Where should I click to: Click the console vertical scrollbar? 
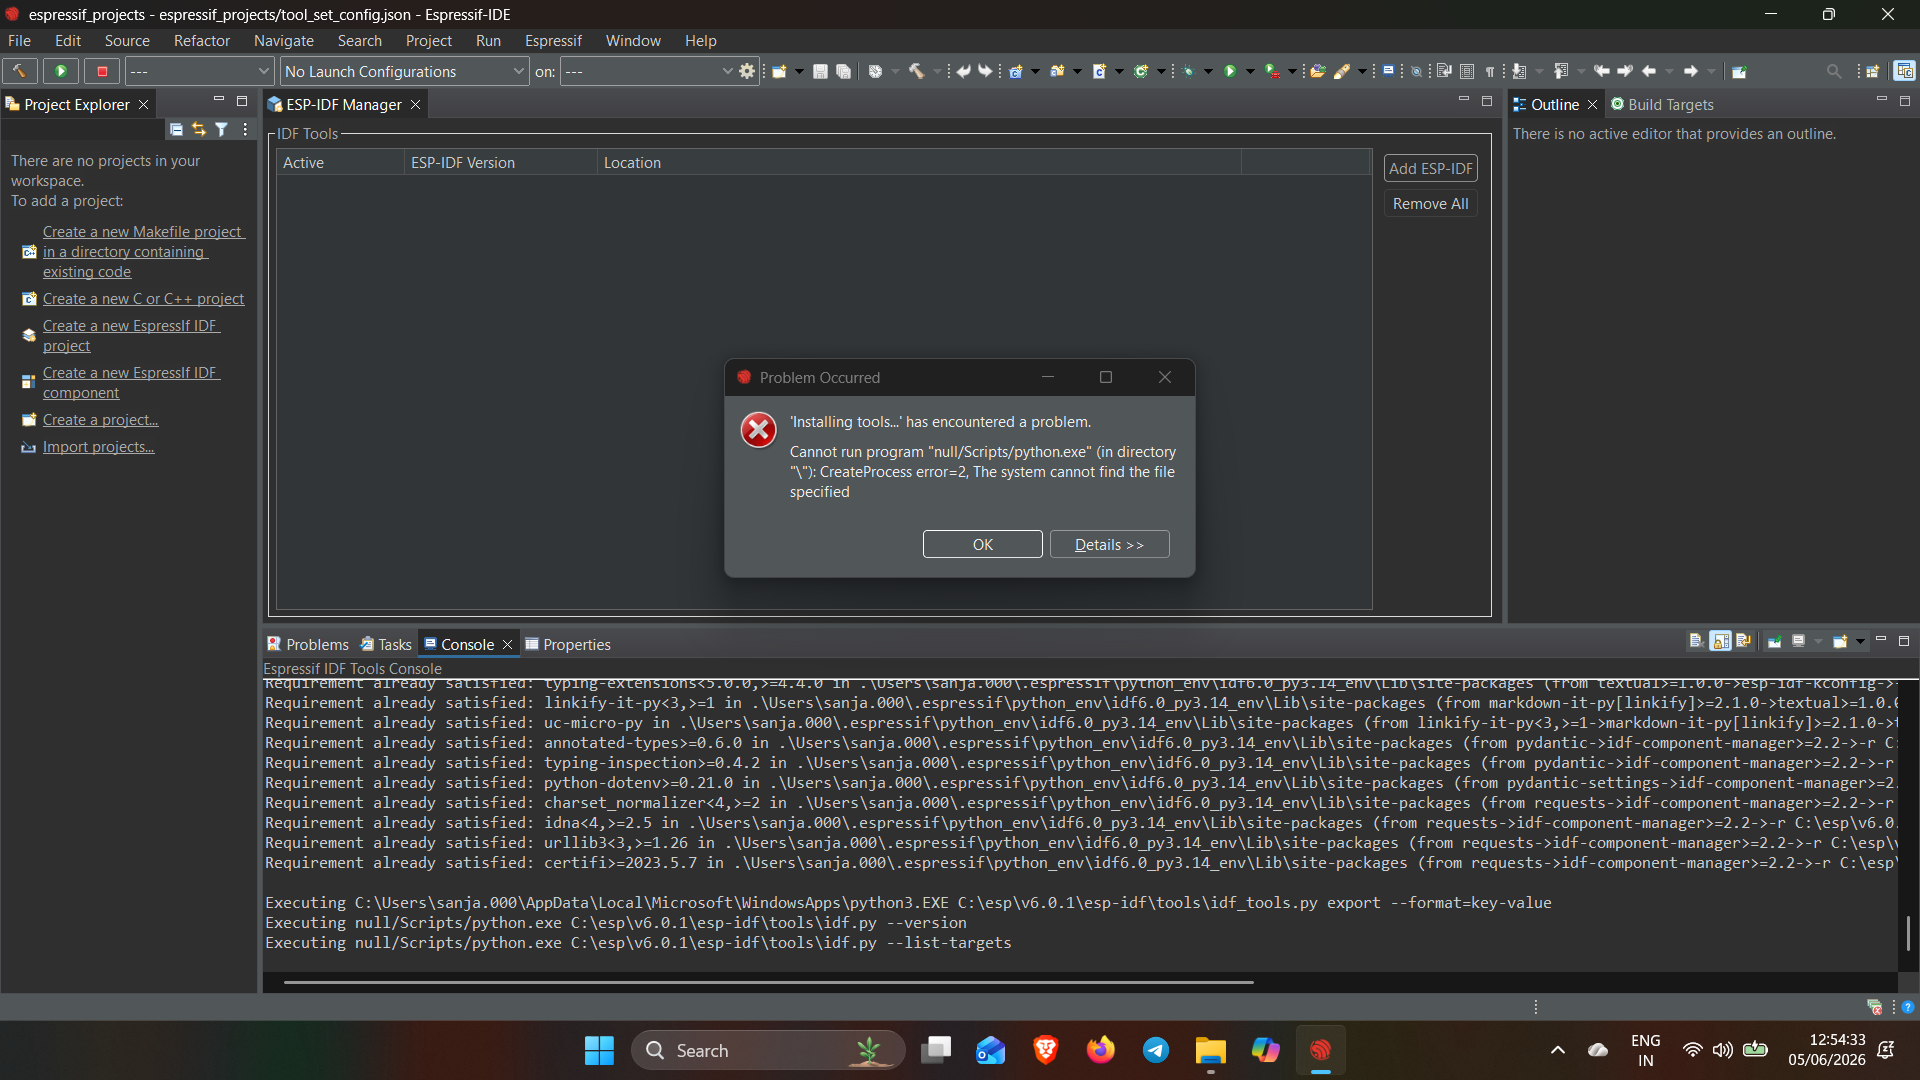coord(1908,933)
